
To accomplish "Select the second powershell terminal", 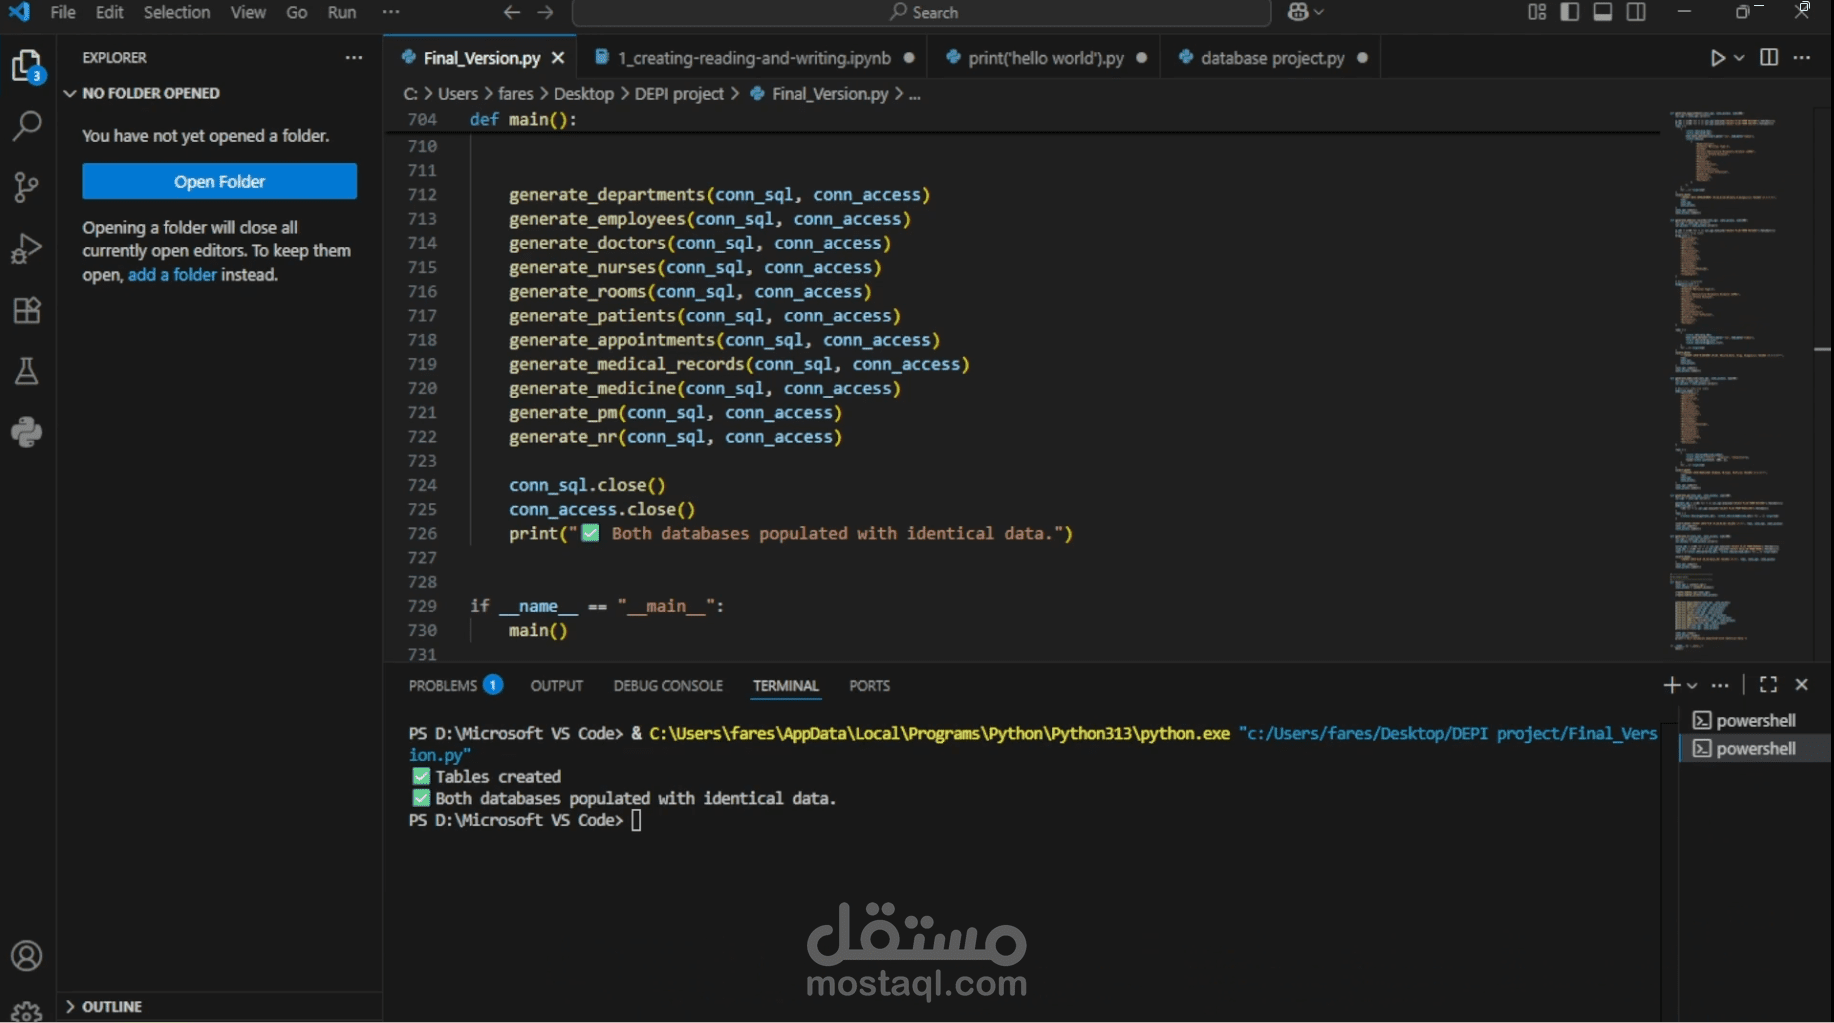I will (1755, 748).
